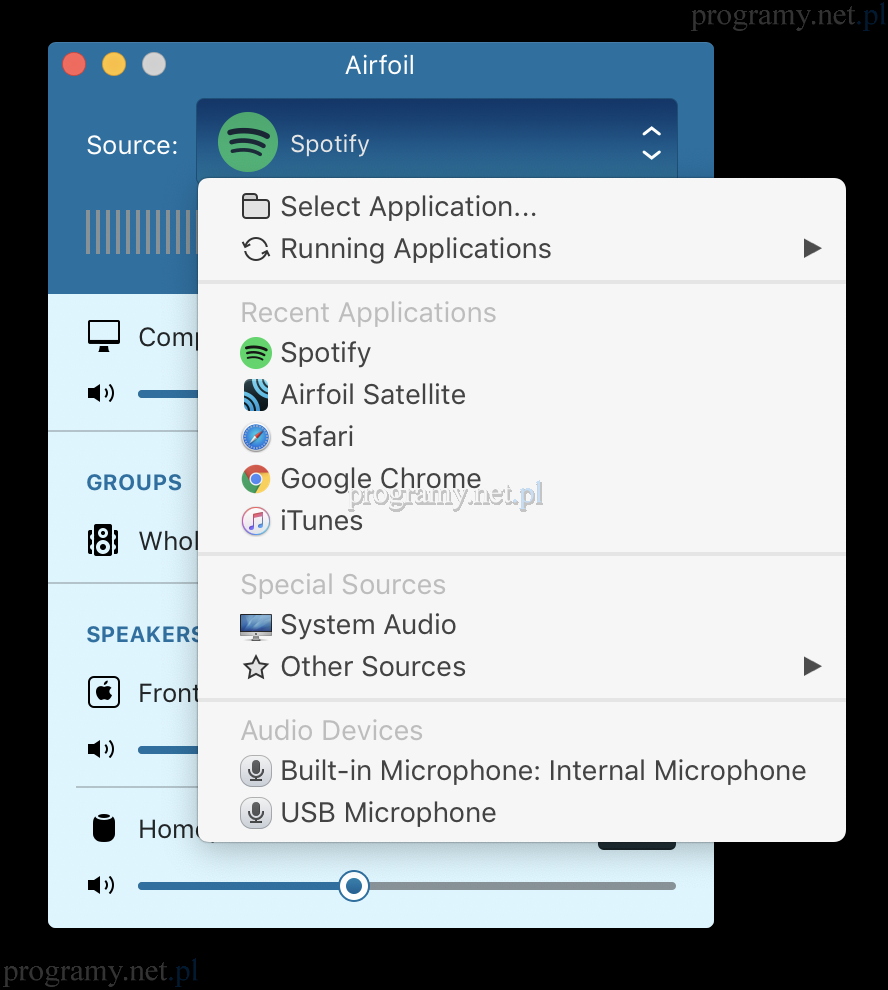Click the USB Microphone icon
This screenshot has width=888, height=990.
point(256,813)
